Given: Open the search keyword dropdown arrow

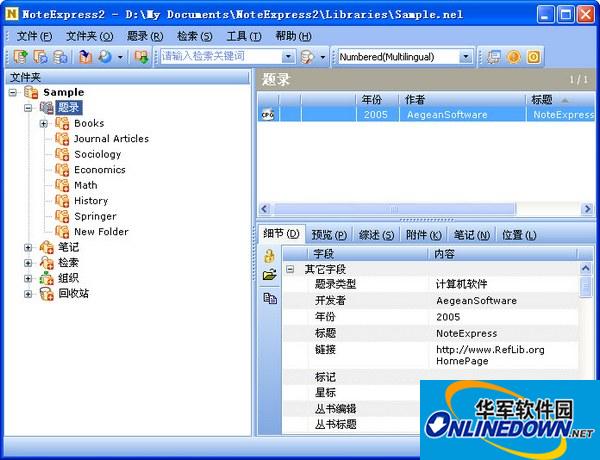Looking at the screenshot, I should (289, 57).
